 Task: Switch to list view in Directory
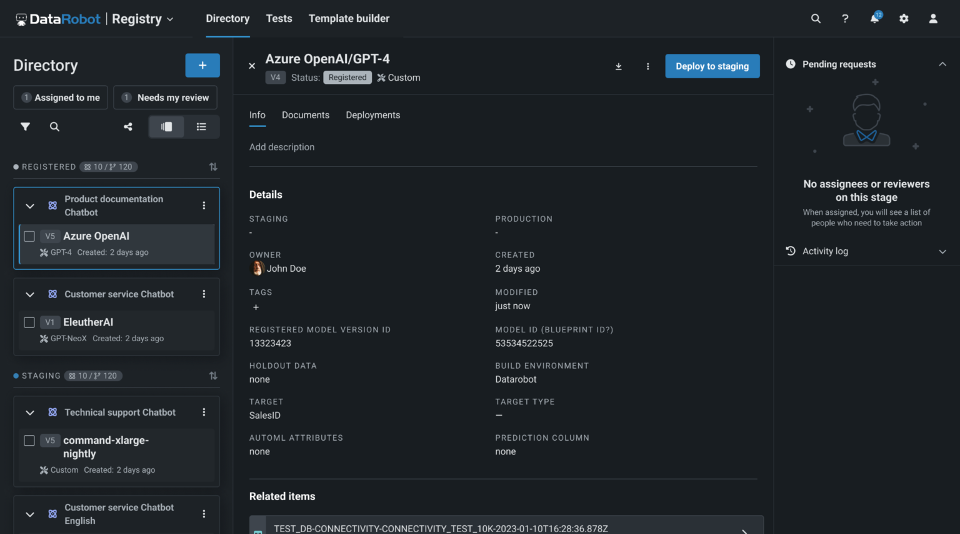click(x=201, y=127)
